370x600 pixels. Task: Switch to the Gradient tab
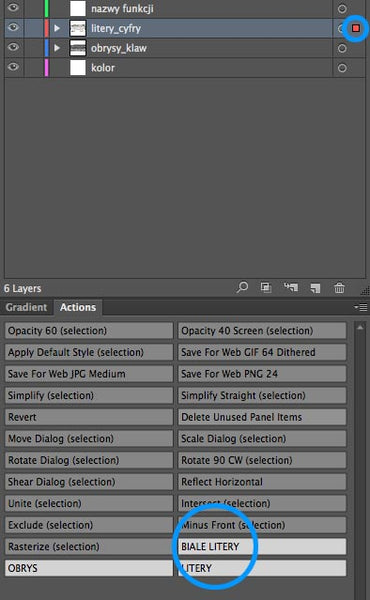tap(26, 307)
